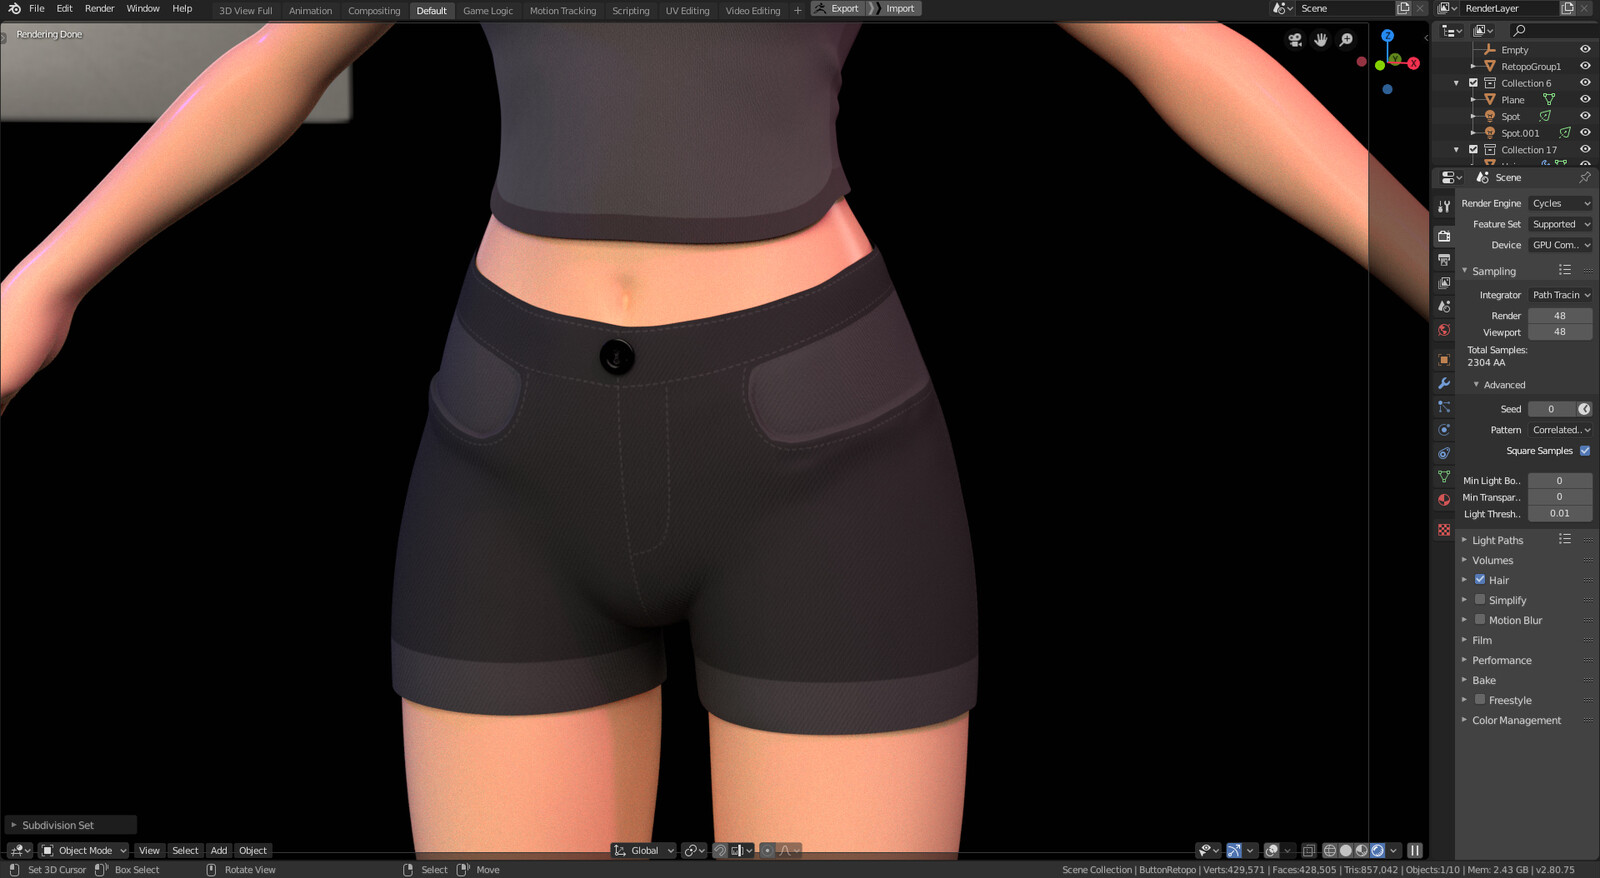Screen dimensions: 1600x878
Task: Pin the Scene properties panel
Action: click(x=1585, y=177)
